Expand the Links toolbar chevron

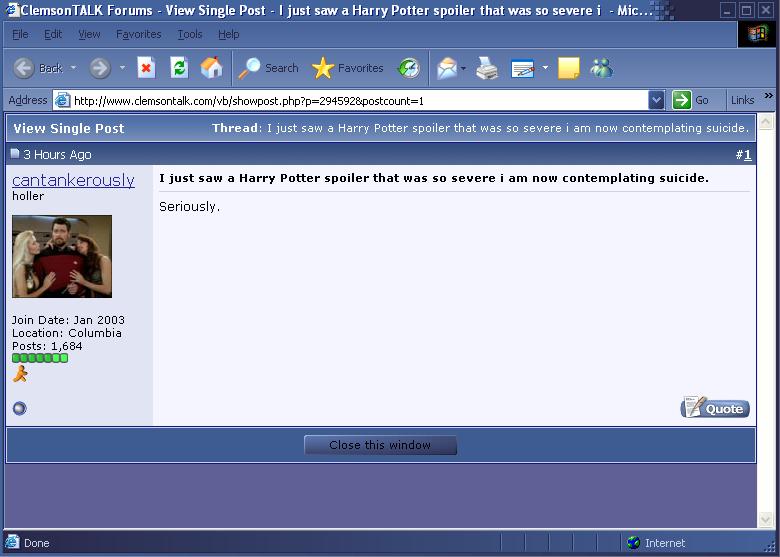click(x=769, y=95)
